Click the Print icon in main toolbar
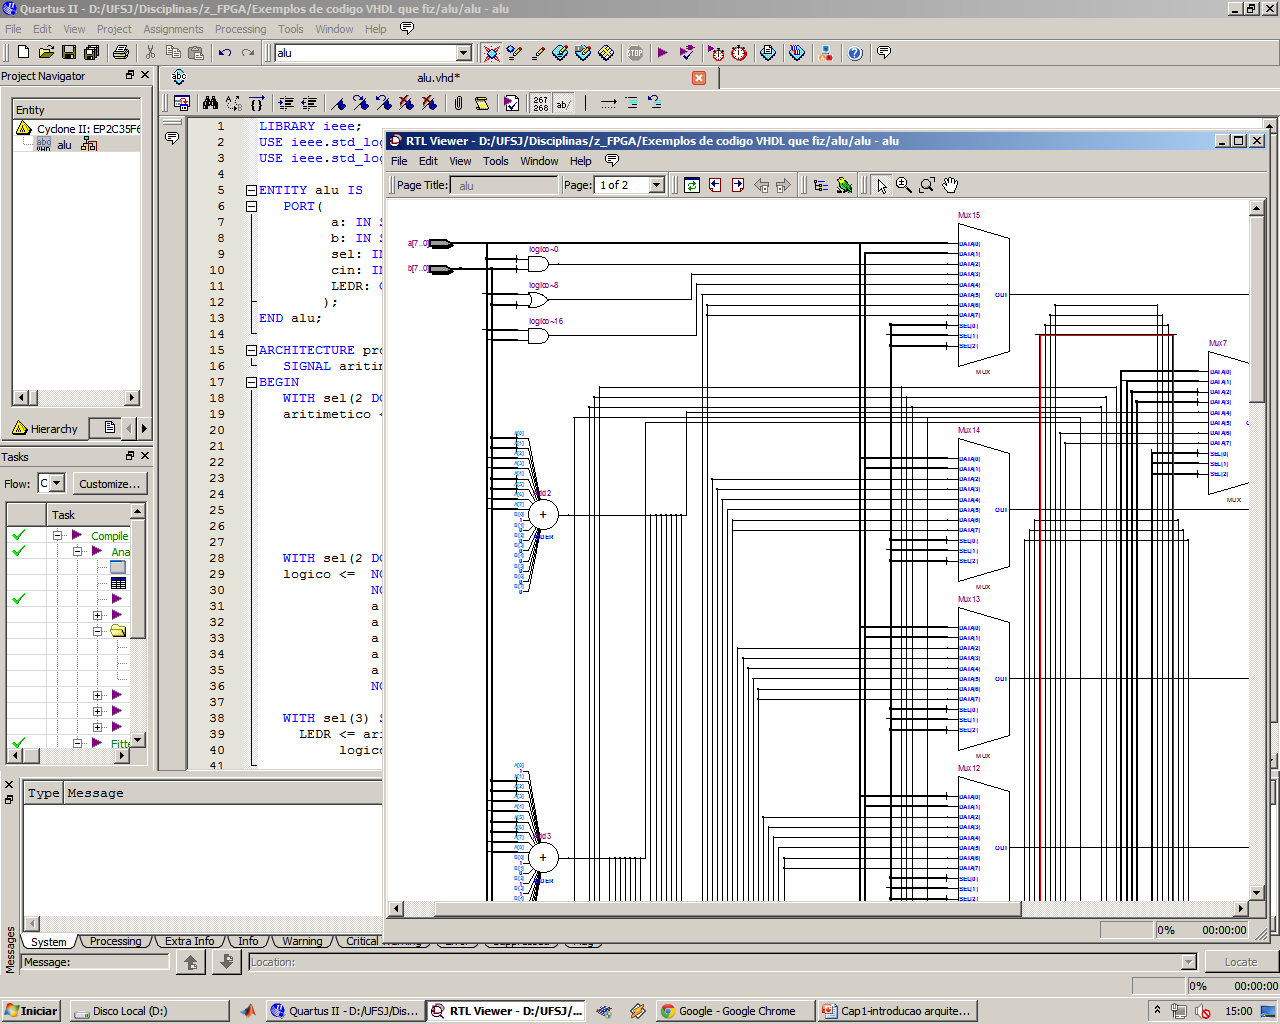This screenshot has height=1024, width=1280. click(x=121, y=53)
